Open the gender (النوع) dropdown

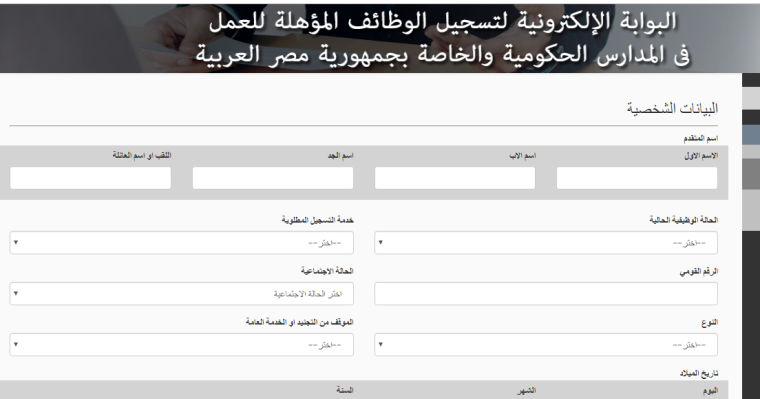[546, 345]
